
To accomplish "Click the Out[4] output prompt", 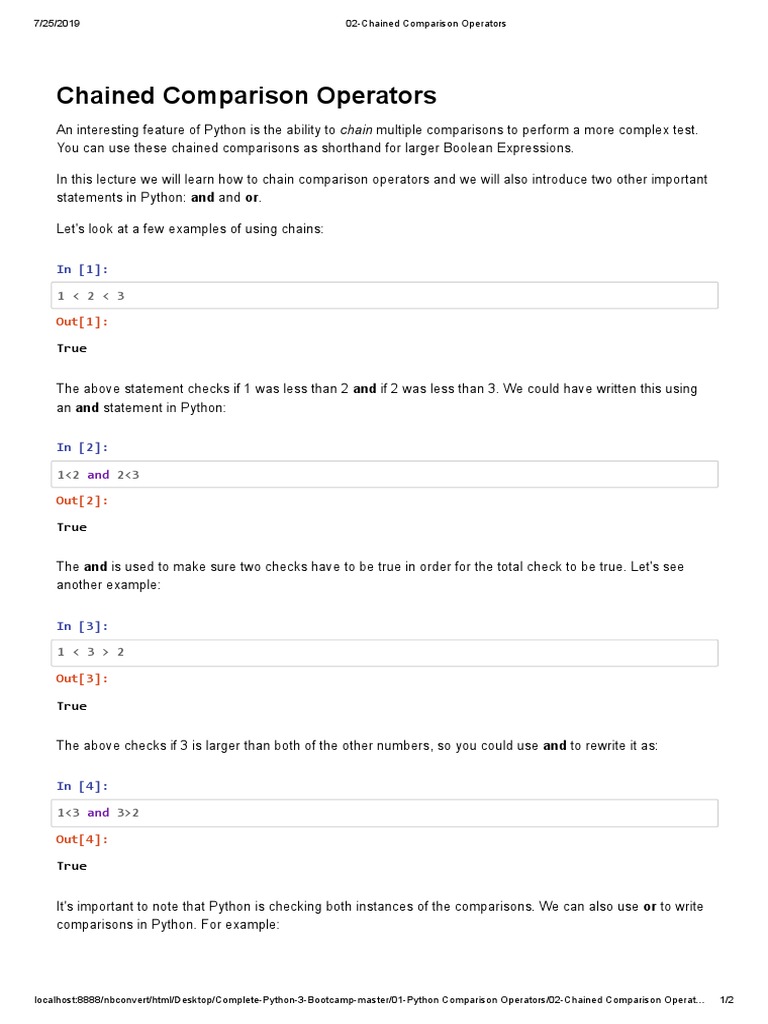I will point(82,839).
